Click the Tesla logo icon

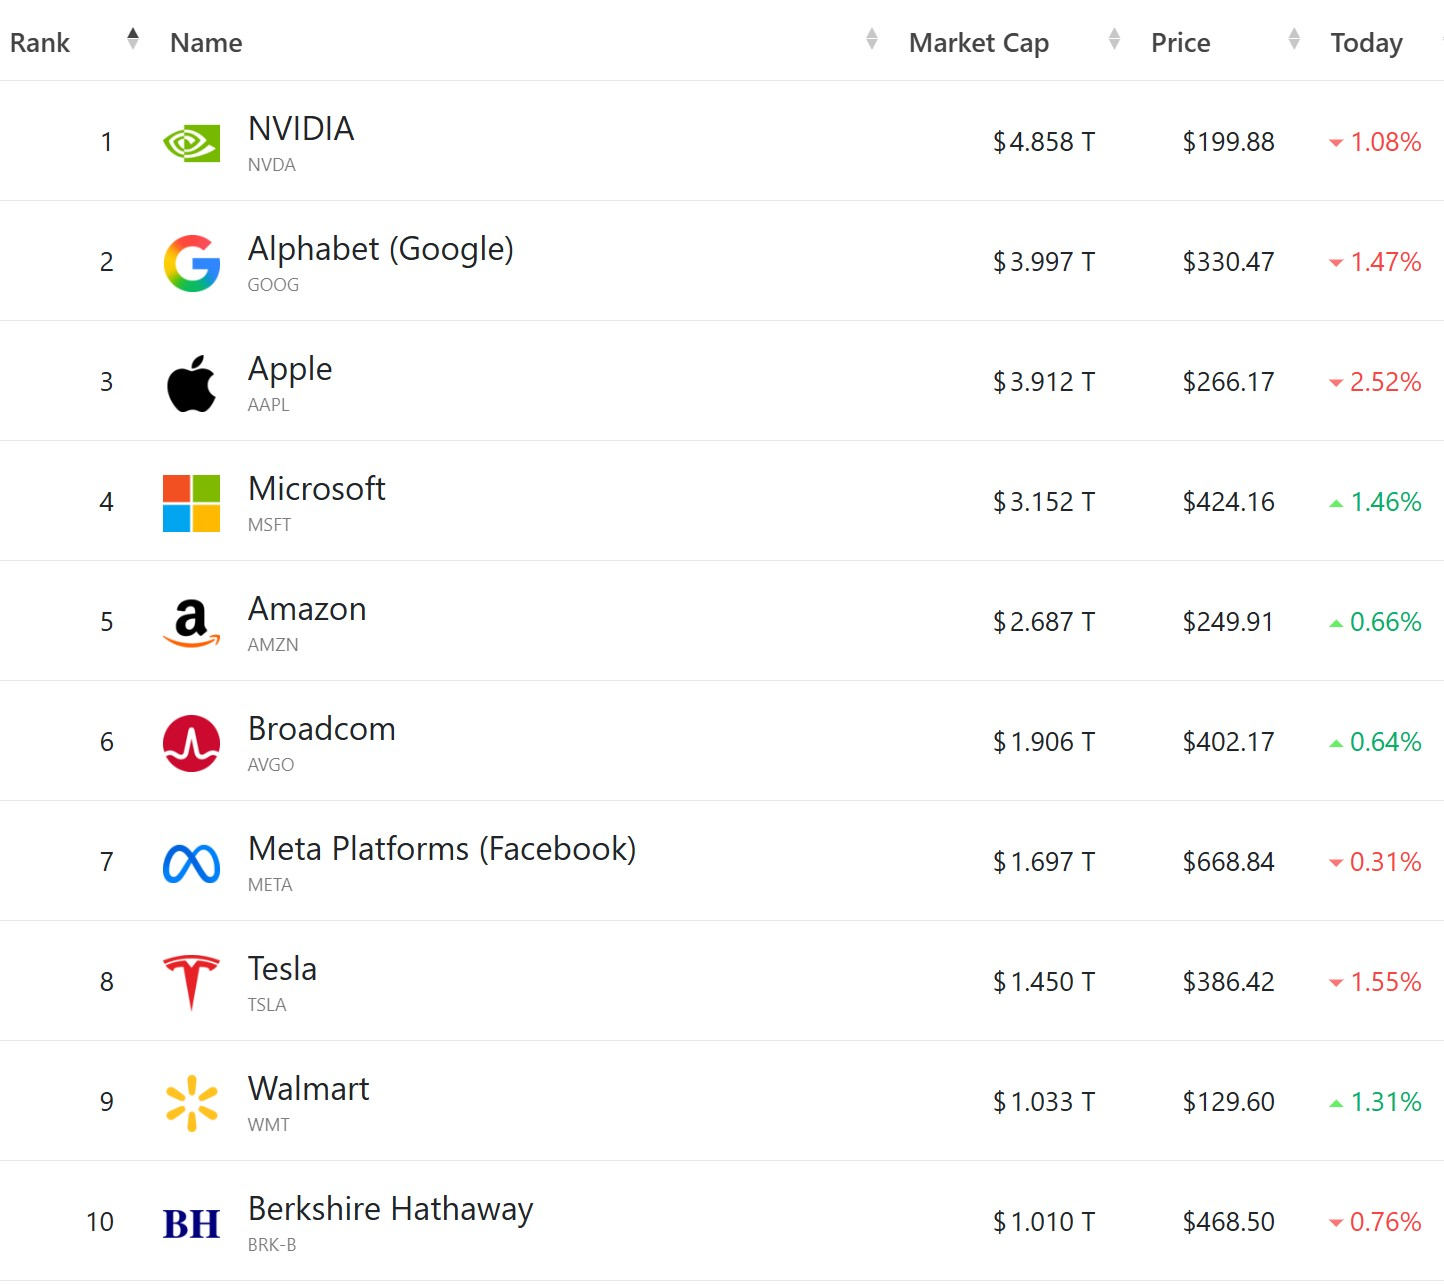pos(191,982)
